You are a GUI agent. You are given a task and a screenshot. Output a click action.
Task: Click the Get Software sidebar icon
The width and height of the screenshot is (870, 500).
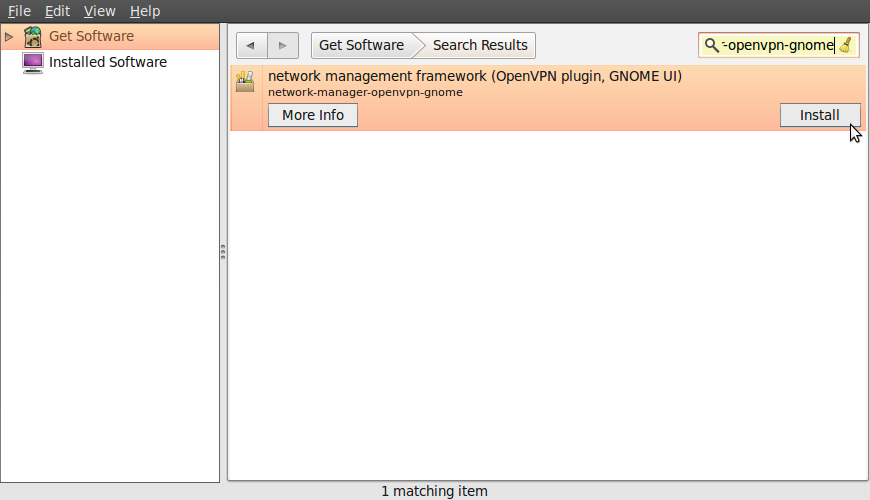tap(33, 37)
